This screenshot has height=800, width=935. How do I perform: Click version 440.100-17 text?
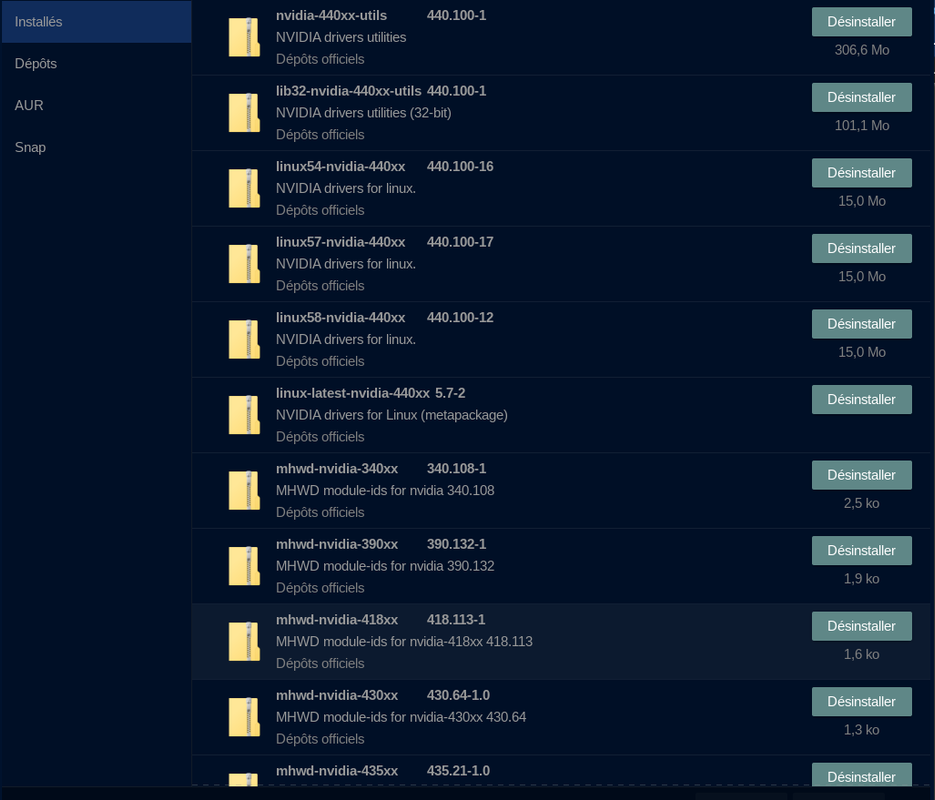pos(460,242)
